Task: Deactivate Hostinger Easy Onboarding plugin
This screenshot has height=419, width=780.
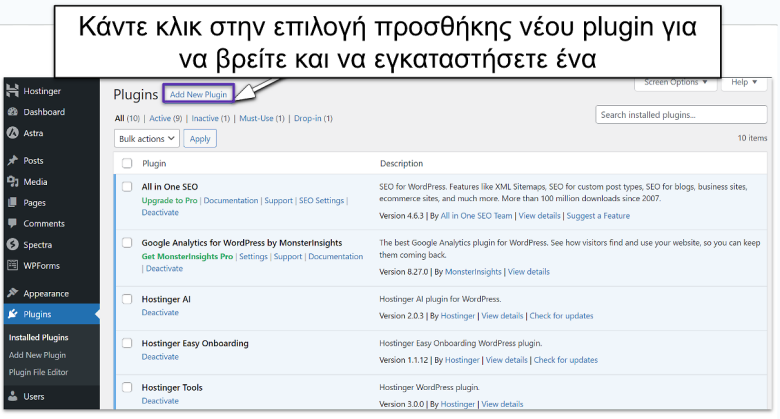Action: (160, 357)
